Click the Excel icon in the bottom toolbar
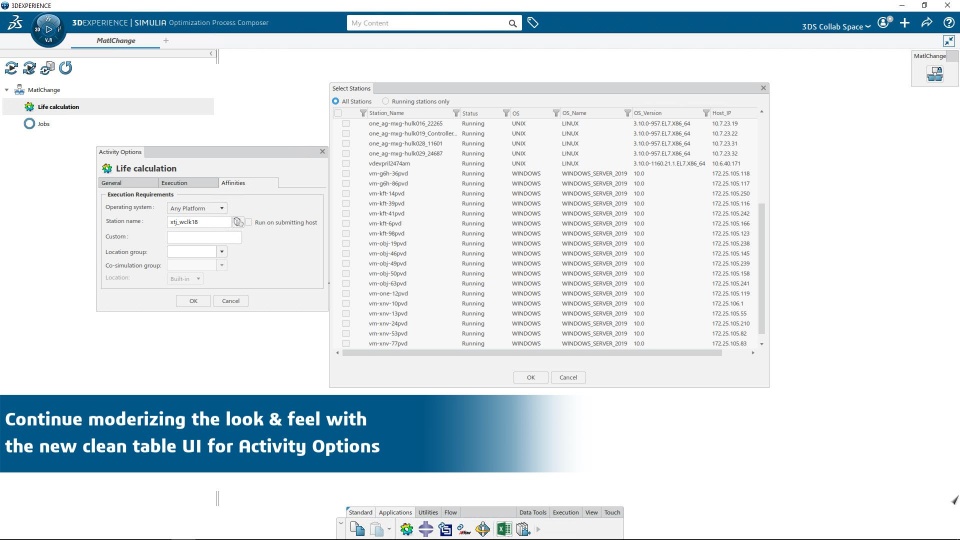Image resolution: width=960 pixels, height=540 pixels. point(504,529)
